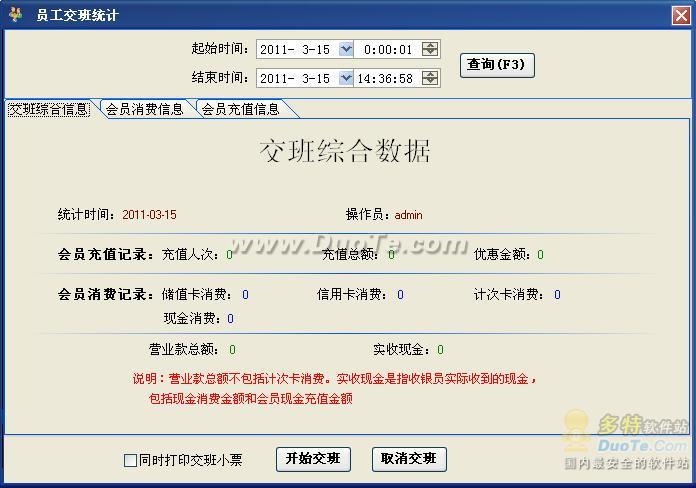Open the 起始时间 date dropdown calendar
The image size is (696, 488).
pos(346,49)
